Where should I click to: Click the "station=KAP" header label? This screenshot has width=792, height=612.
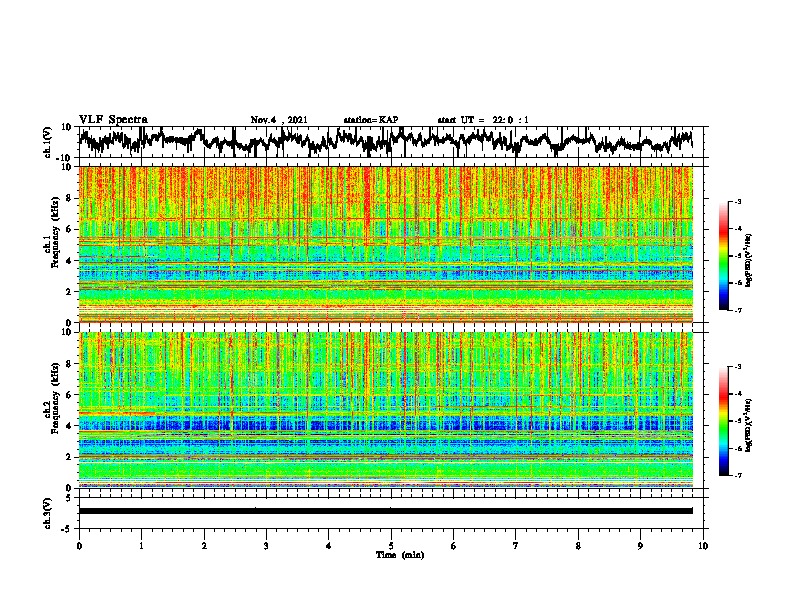pyautogui.click(x=371, y=120)
